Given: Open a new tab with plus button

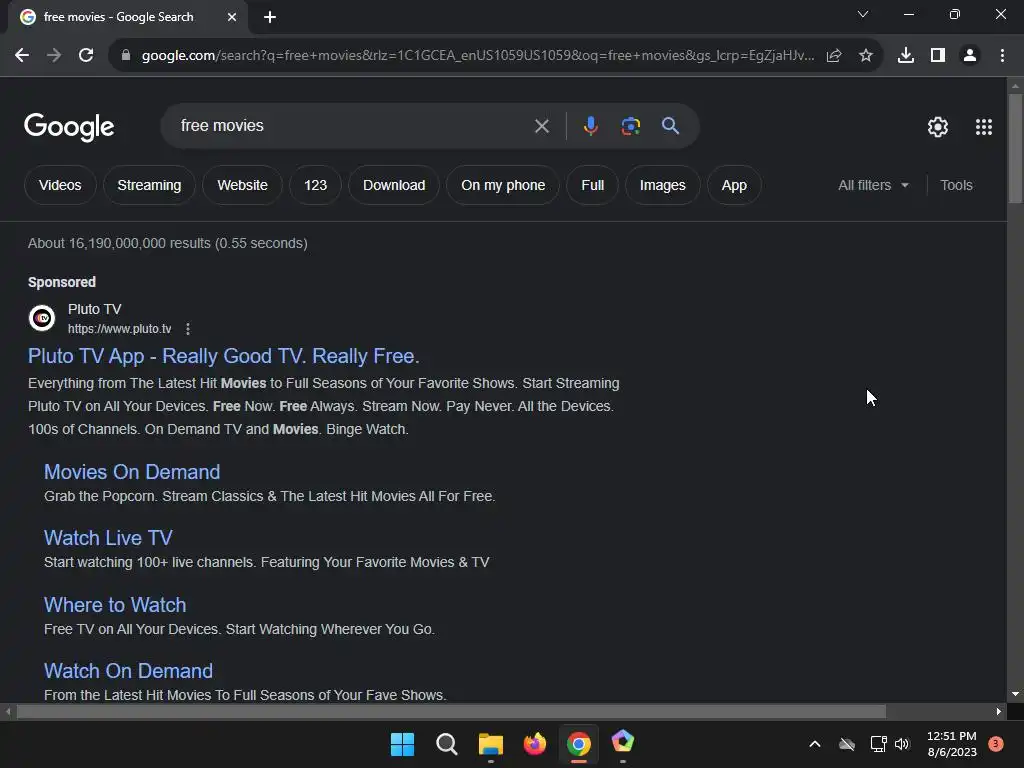Looking at the screenshot, I should [270, 17].
